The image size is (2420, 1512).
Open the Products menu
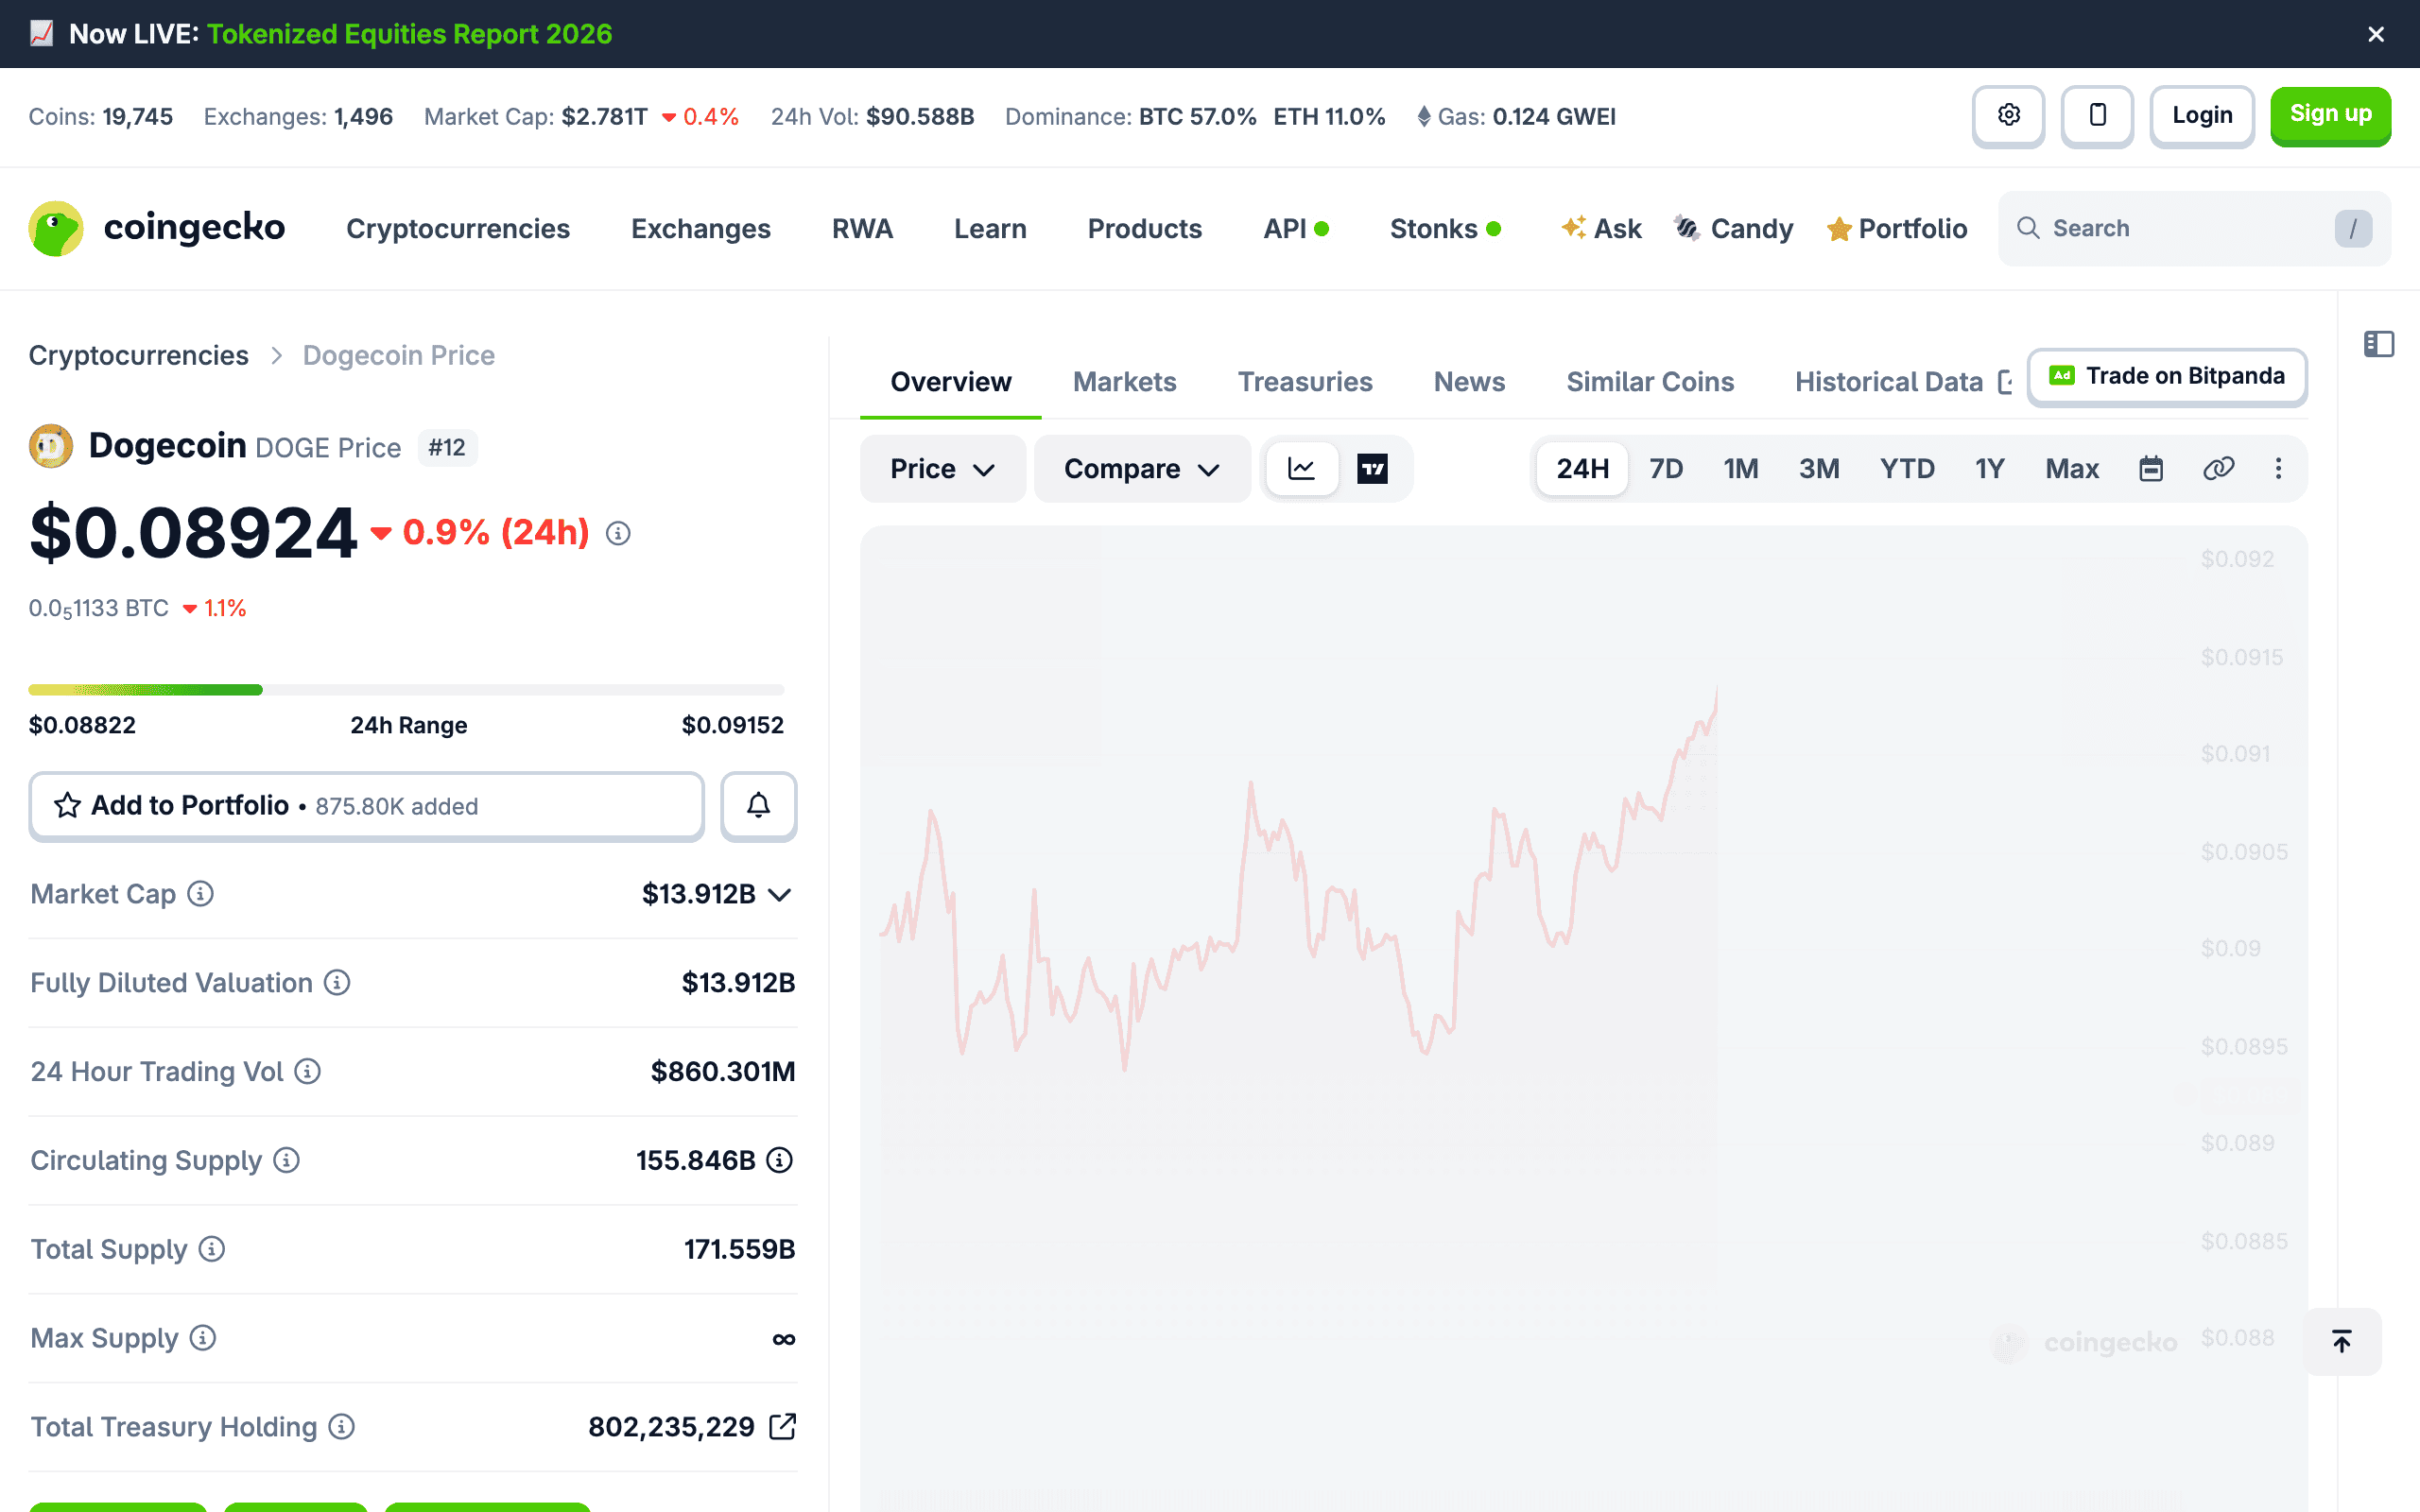tap(1145, 229)
